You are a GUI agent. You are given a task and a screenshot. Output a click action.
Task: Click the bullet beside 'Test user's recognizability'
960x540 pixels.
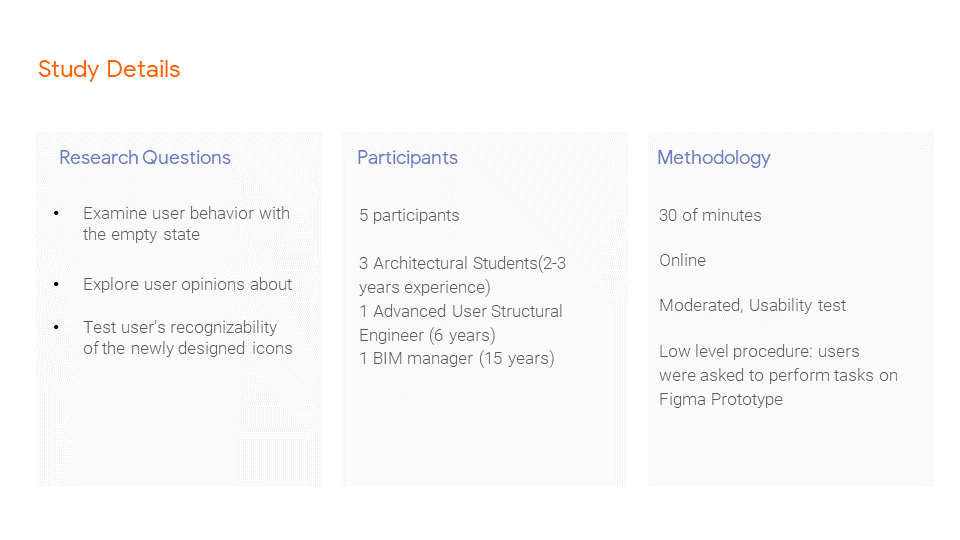(x=57, y=328)
